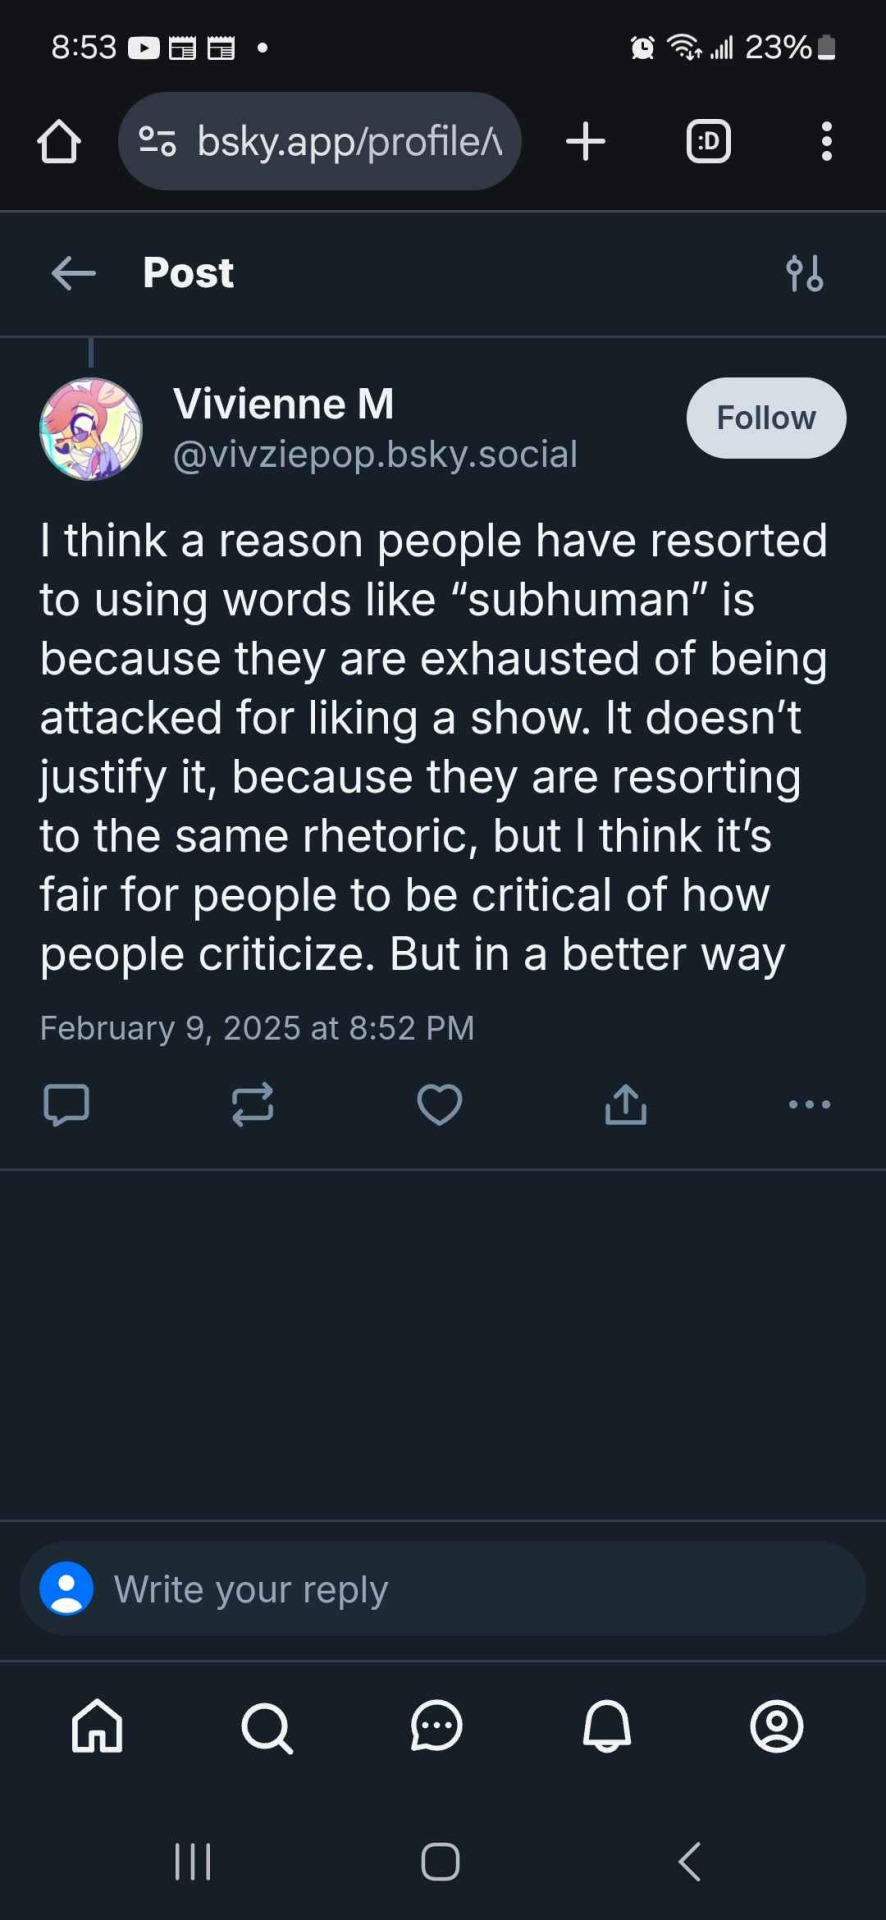Open the Search tab
Image resolution: width=886 pixels, height=1920 pixels.
267,1726
